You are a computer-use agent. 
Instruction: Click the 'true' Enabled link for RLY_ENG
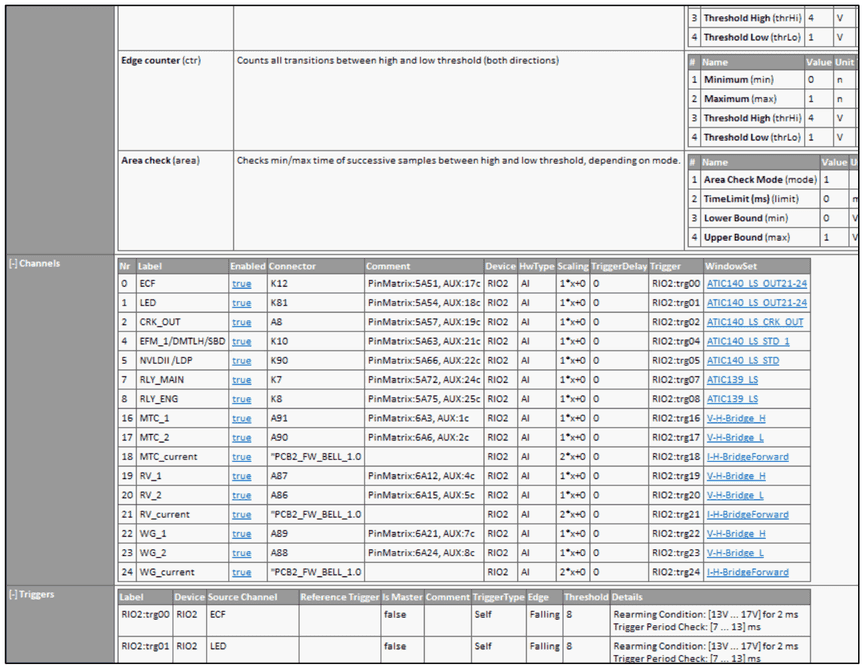point(241,400)
